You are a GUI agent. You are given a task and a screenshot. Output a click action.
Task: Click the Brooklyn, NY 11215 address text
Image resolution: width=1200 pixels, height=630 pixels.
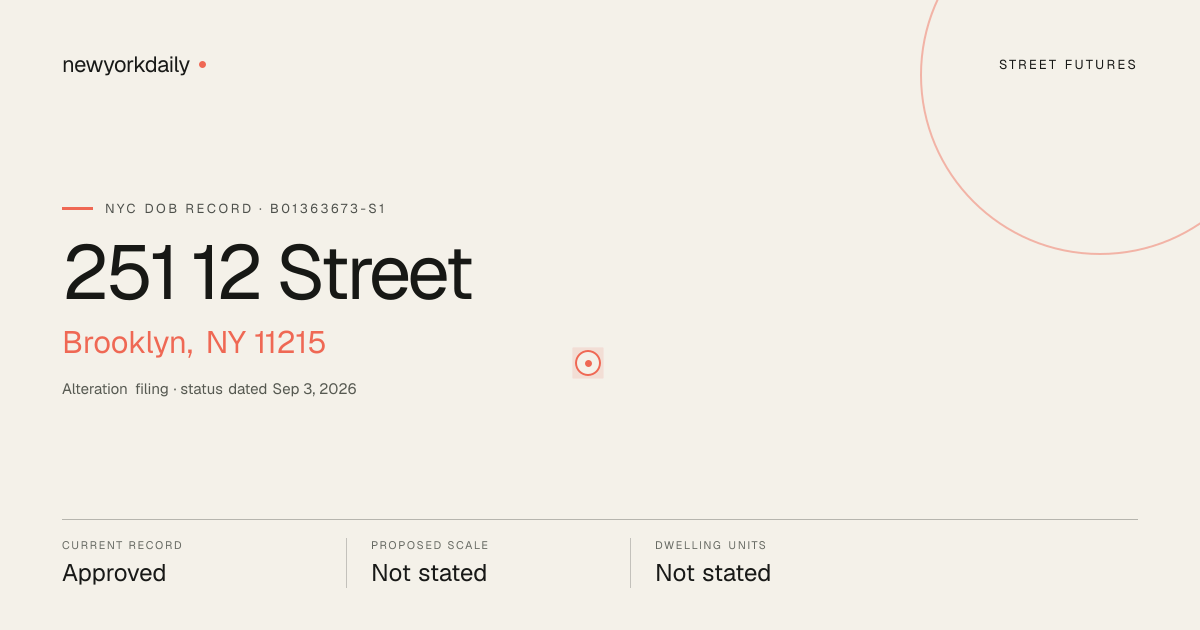194,343
